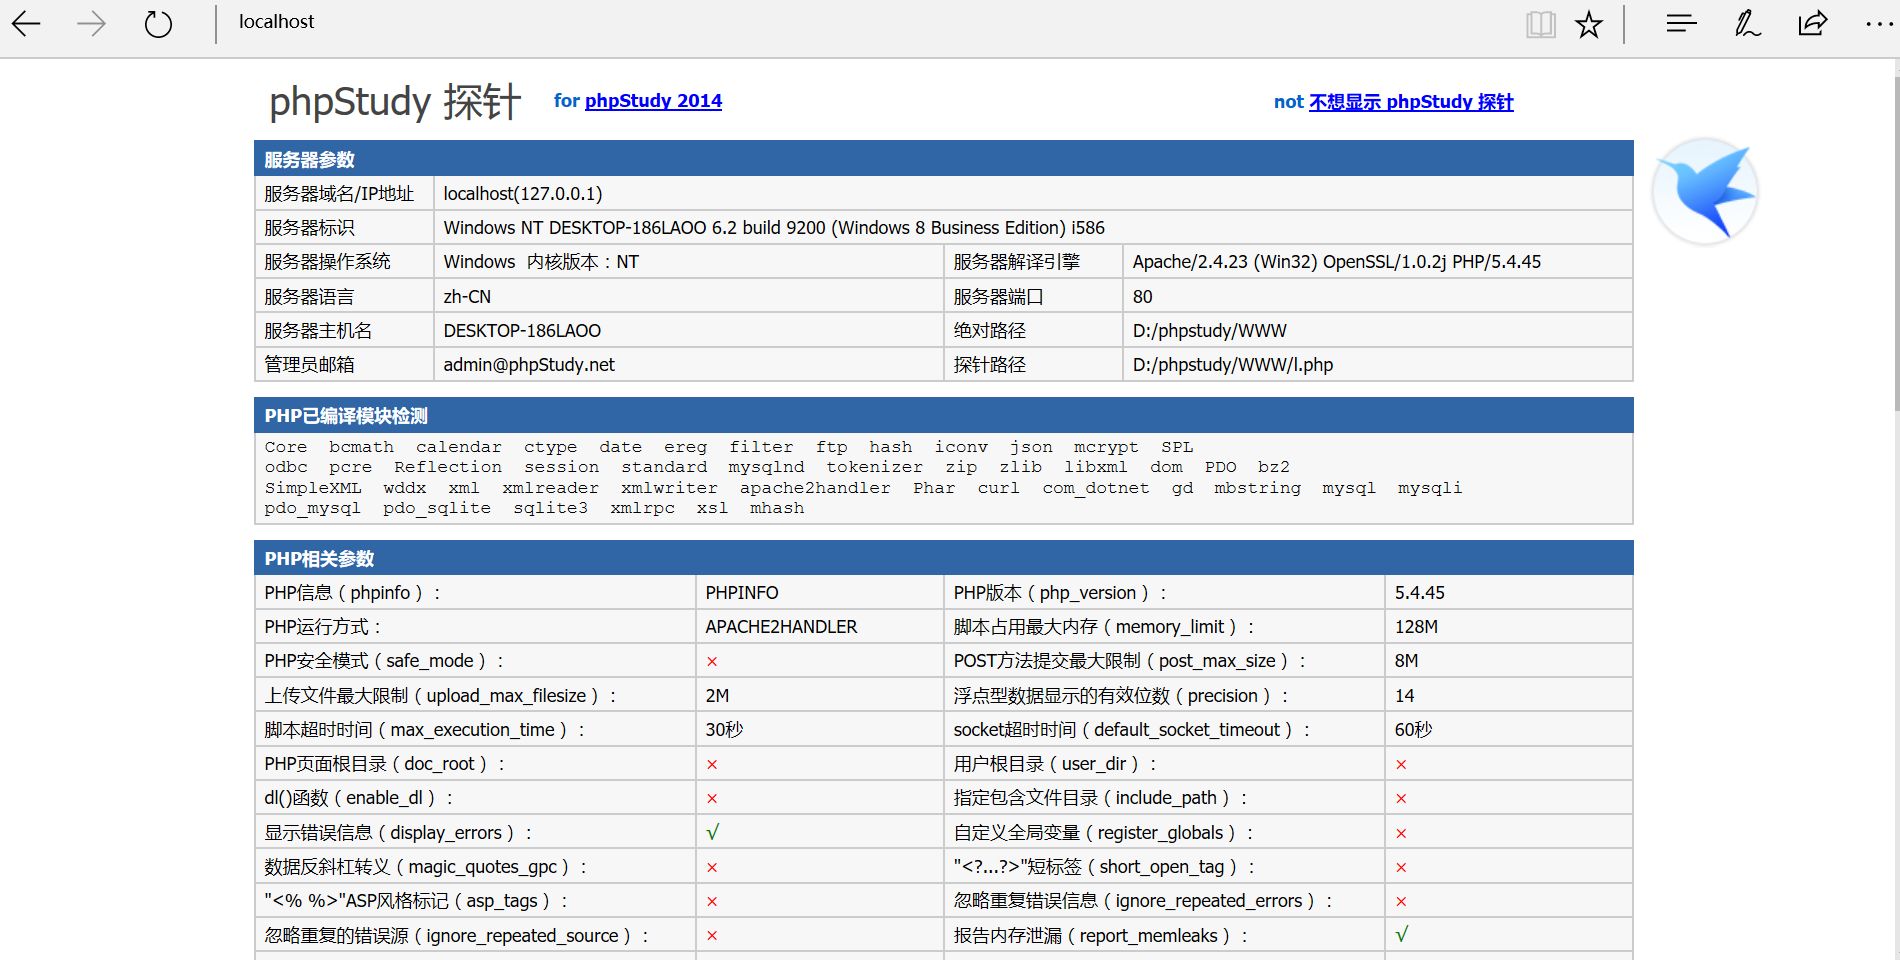Click the report_memleaks check mark
The height and width of the screenshot is (960, 1900).
tap(1401, 934)
